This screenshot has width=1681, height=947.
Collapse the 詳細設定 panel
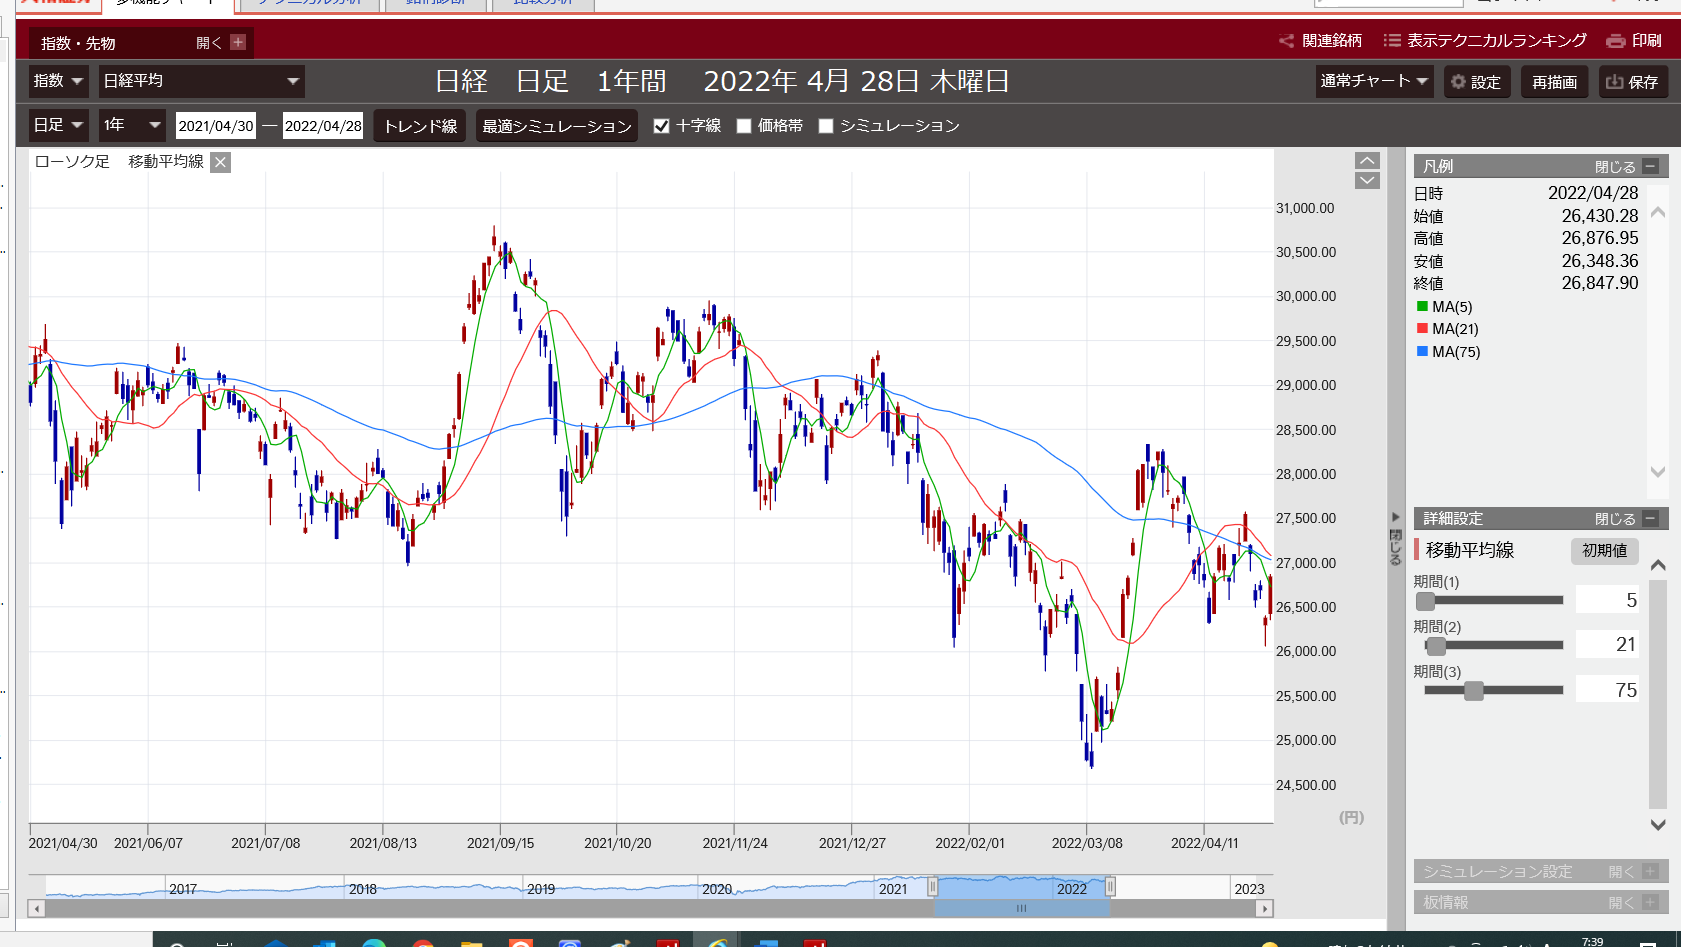1651,518
